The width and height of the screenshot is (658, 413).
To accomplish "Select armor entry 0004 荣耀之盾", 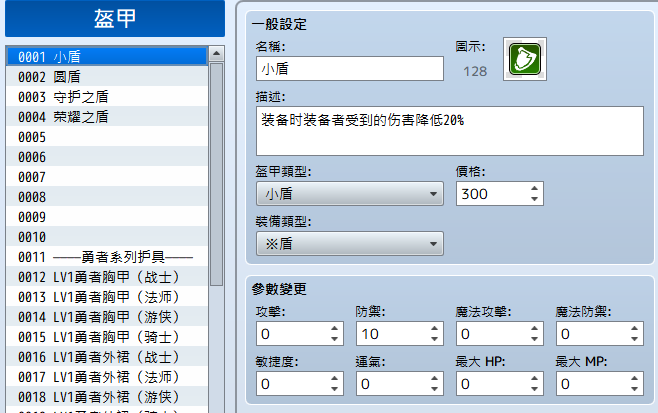I will click(107, 116).
